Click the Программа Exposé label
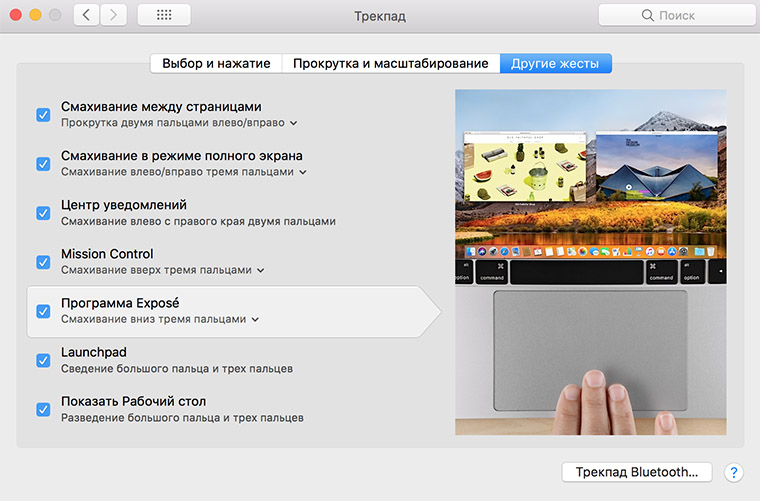760x501 pixels. tap(120, 303)
